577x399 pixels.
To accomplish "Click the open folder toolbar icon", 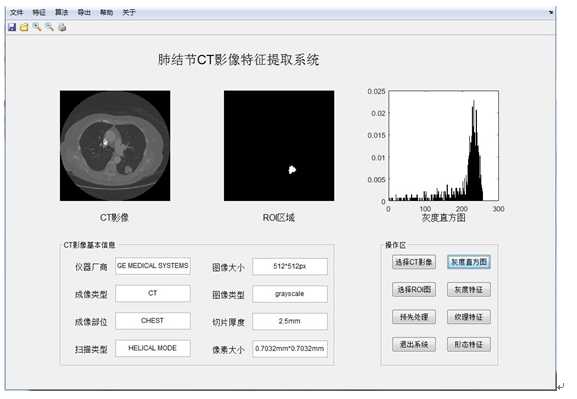I will point(24,27).
